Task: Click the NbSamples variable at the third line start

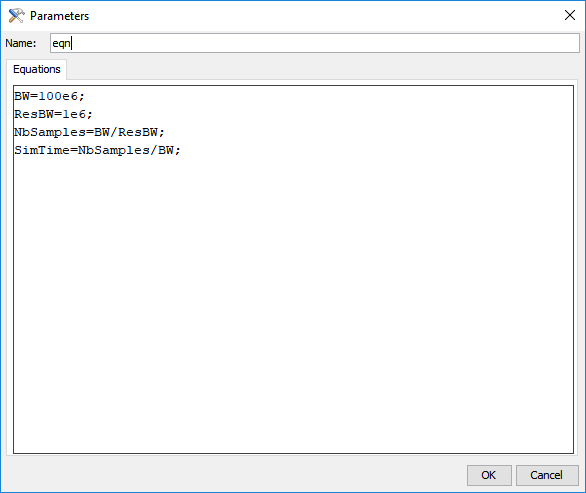Action: [50, 132]
